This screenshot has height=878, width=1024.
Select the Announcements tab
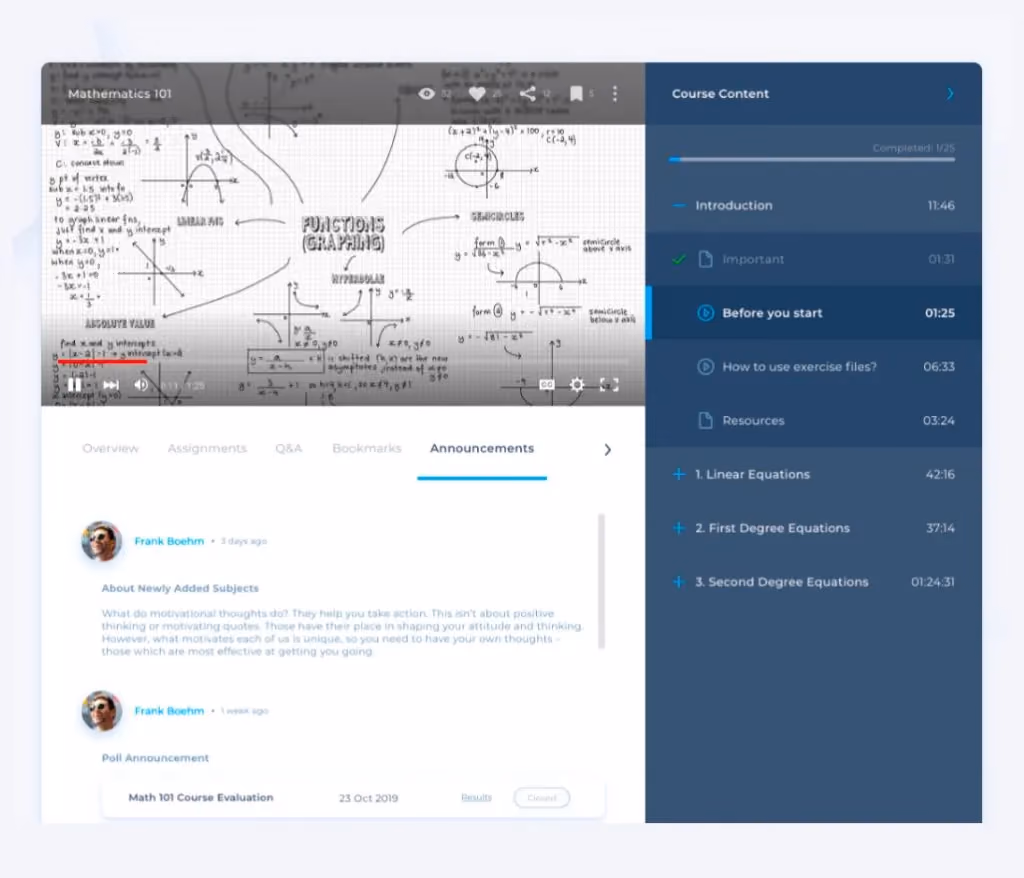click(x=482, y=448)
